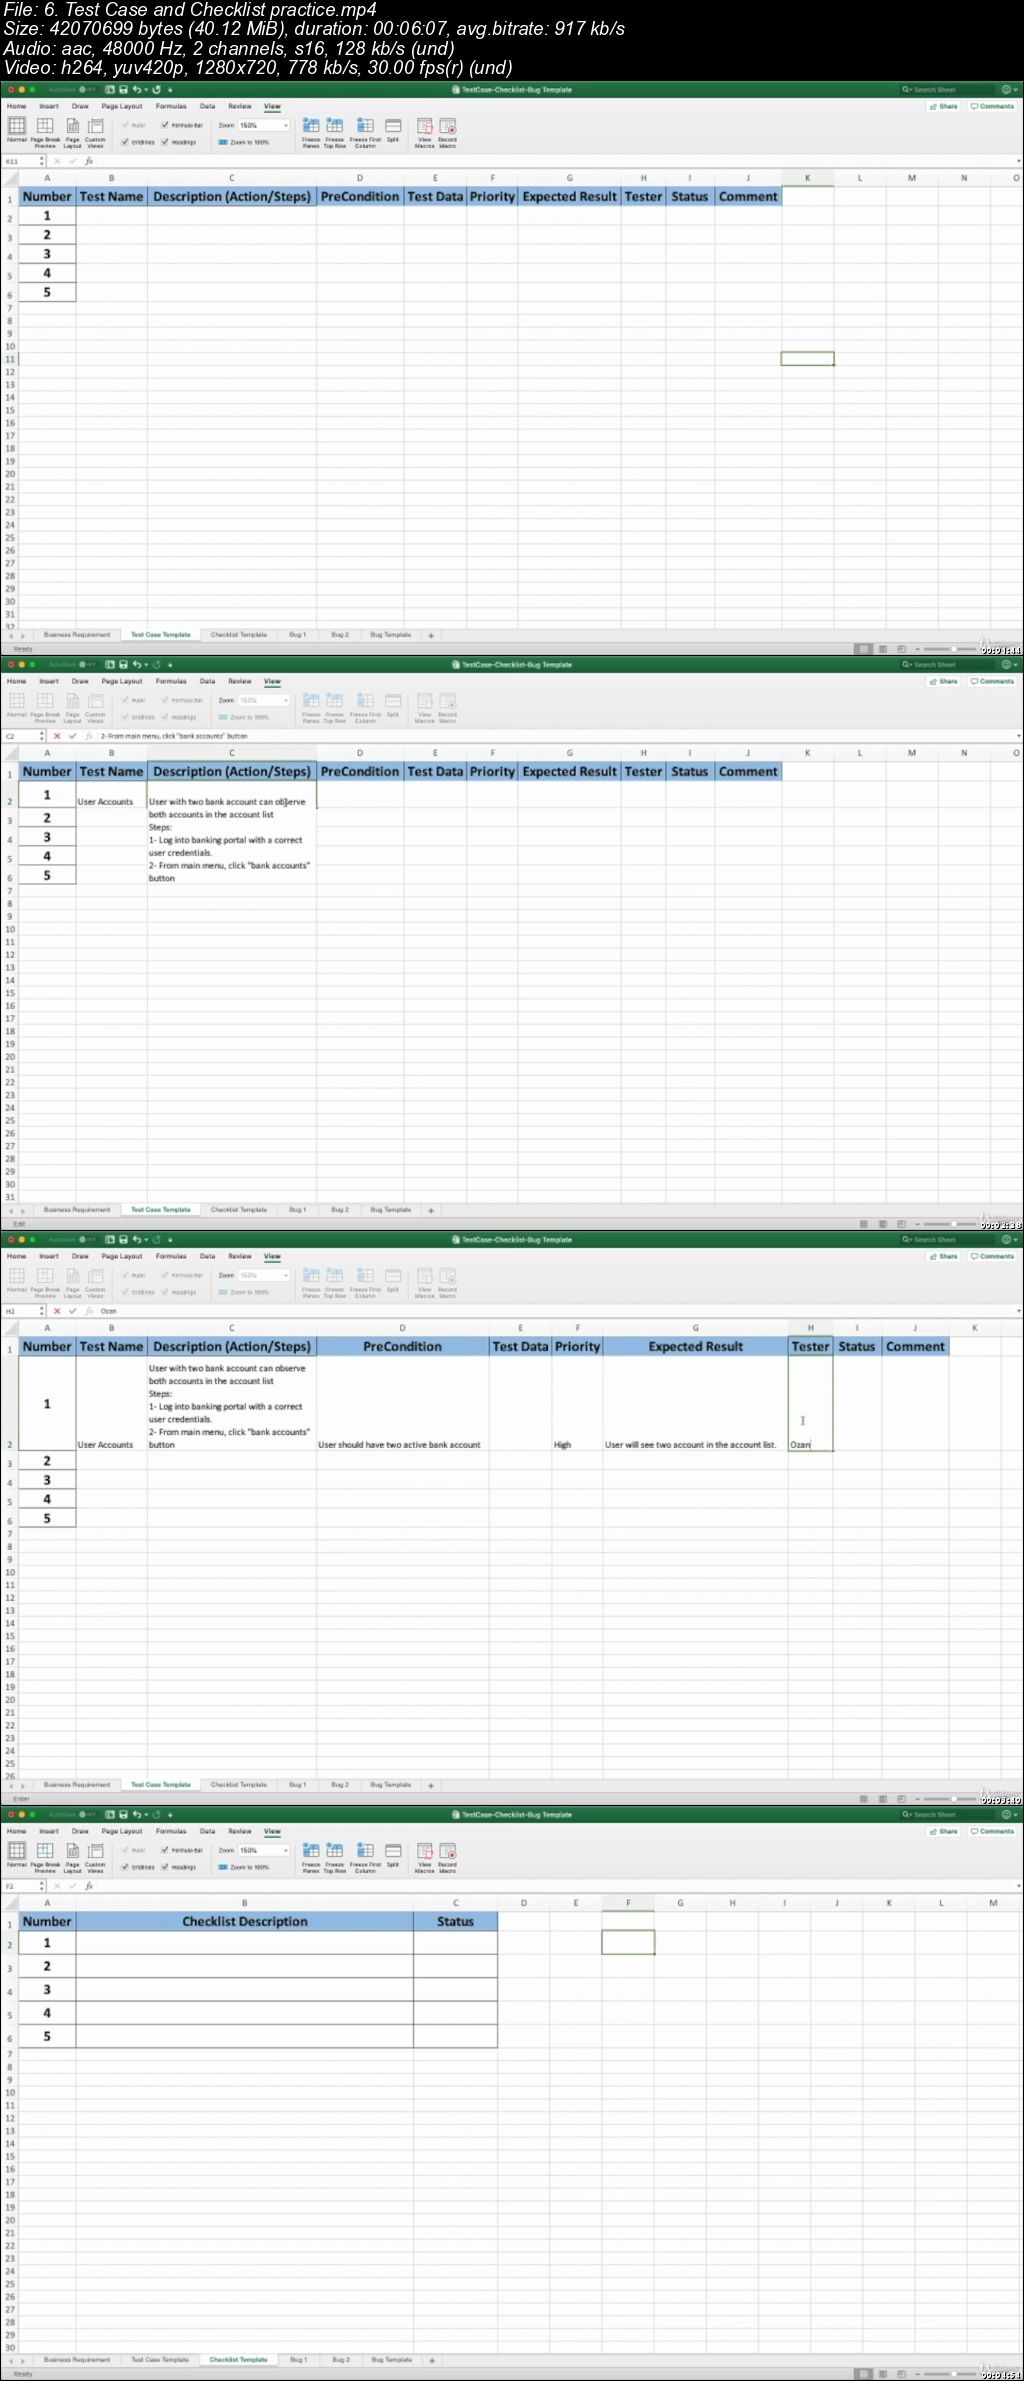Image resolution: width=1024 pixels, height=2381 pixels.
Task: Toggle Formula Bar checkbox in Checklist Template frame
Action: pyautogui.click(x=165, y=1851)
